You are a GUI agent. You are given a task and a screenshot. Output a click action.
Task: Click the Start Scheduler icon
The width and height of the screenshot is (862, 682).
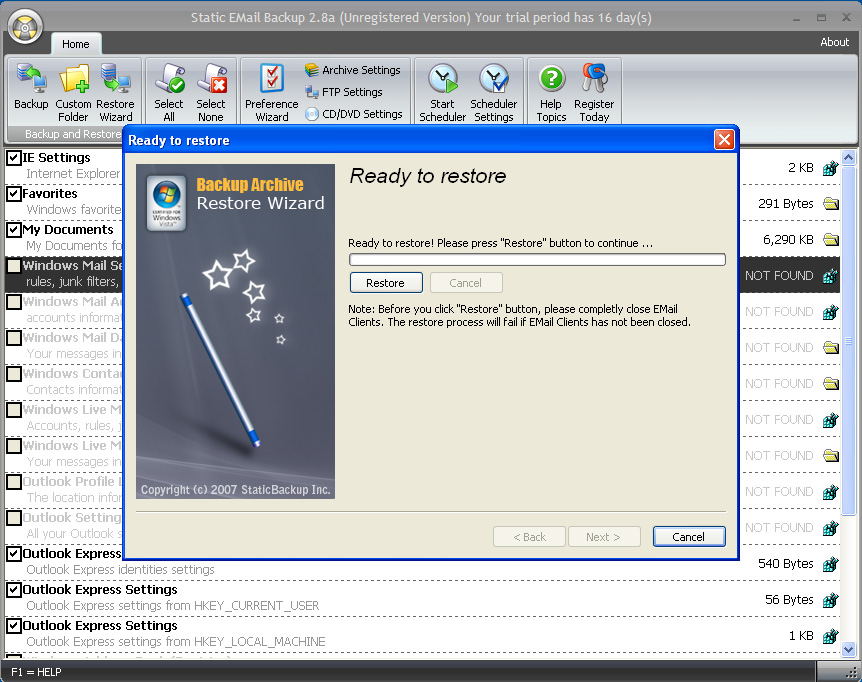(442, 90)
